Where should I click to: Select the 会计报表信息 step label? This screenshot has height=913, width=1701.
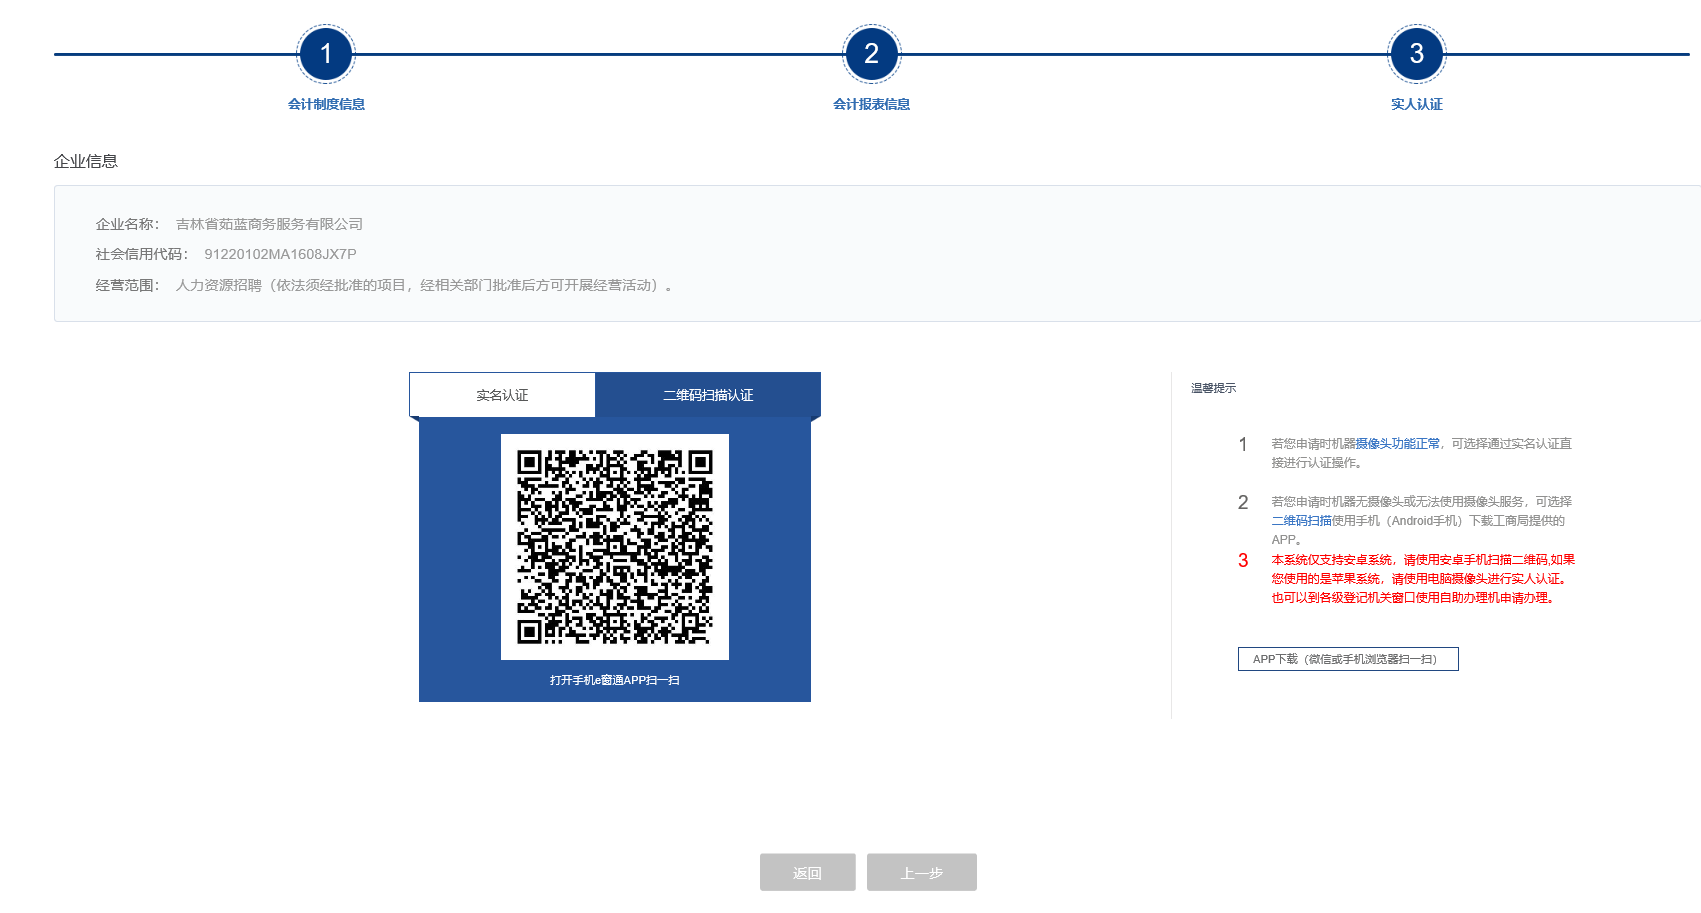871,104
